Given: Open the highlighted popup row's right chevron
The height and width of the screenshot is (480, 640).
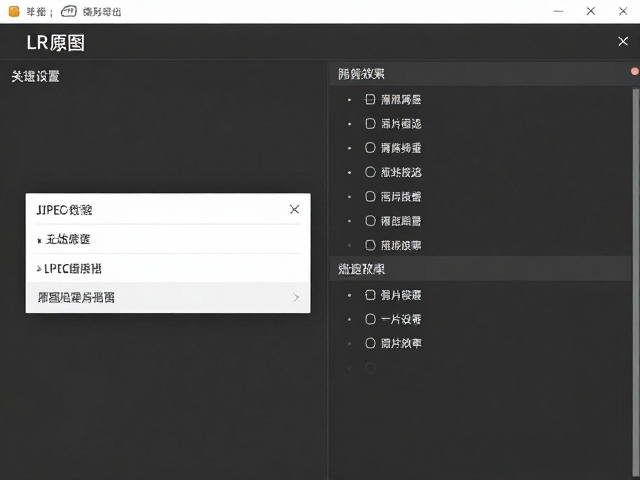Looking at the screenshot, I should (296, 298).
